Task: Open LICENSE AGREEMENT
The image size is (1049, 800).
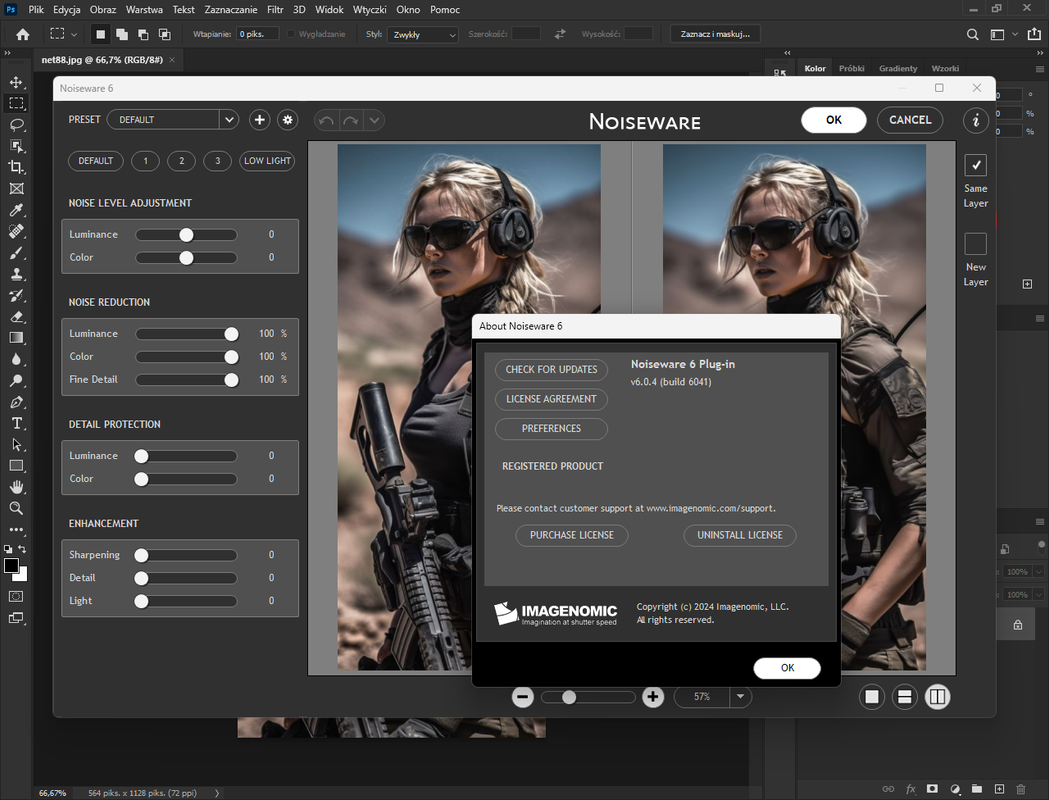Action: pos(551,399)
